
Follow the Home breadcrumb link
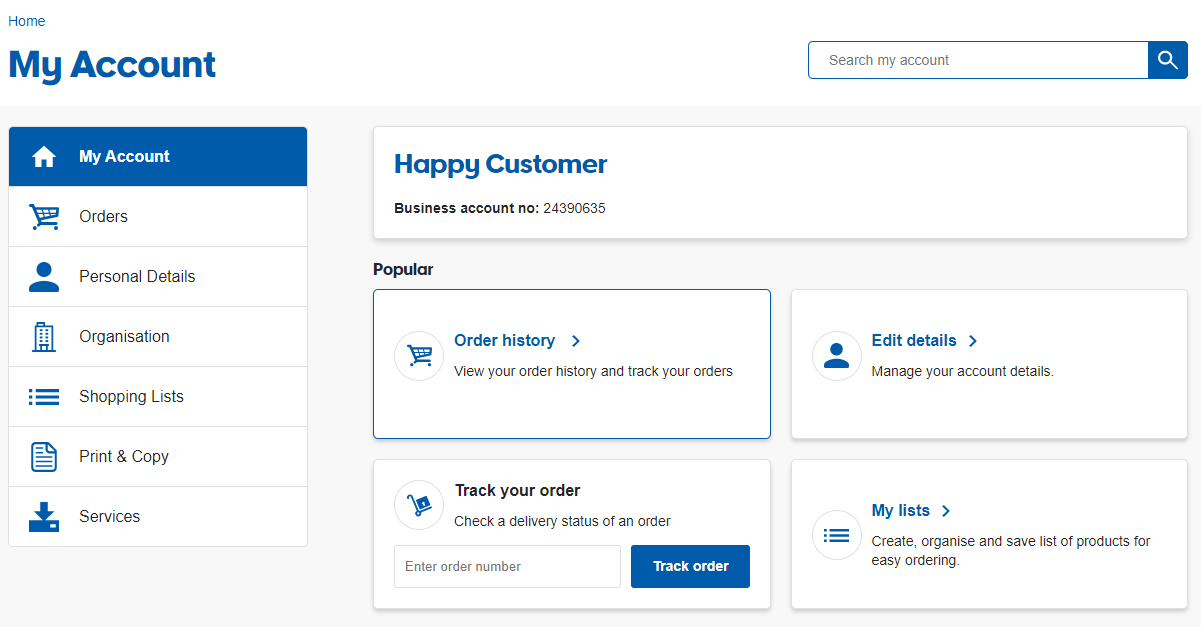coord(27,21)
